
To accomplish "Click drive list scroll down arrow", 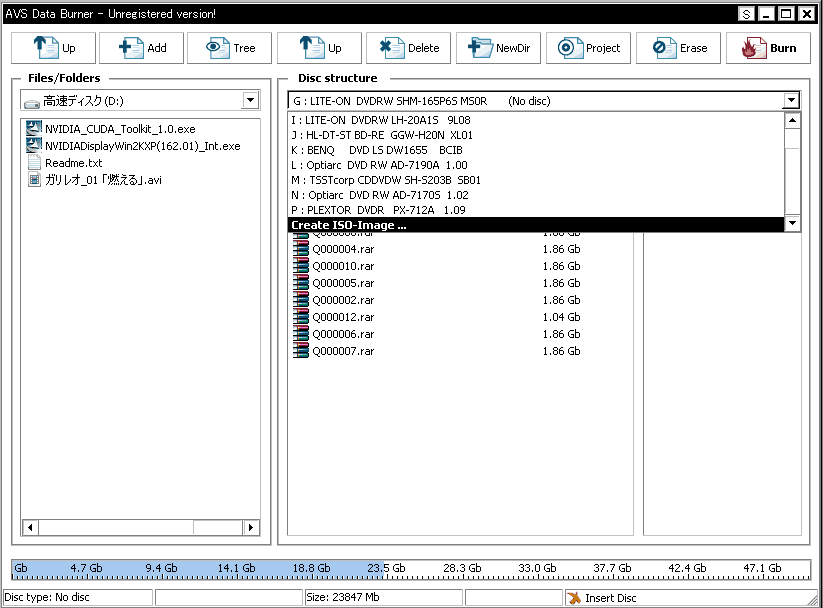I will pyautogui.click(x=793, y=223).
